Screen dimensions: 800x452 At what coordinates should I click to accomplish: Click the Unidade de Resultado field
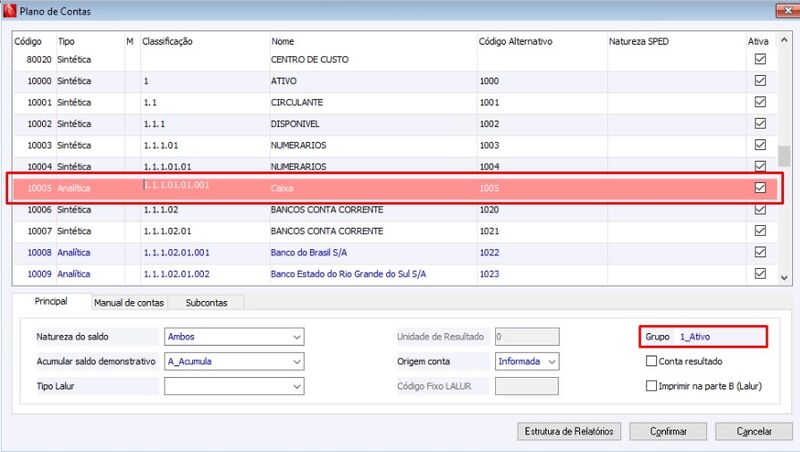(x=527, y=337)
